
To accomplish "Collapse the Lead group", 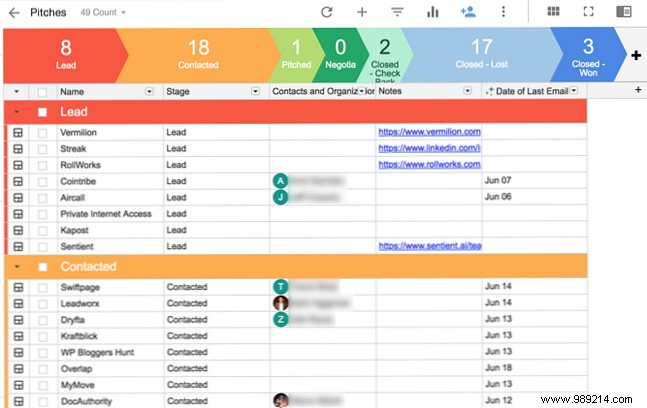I will (x=17, y=112).
